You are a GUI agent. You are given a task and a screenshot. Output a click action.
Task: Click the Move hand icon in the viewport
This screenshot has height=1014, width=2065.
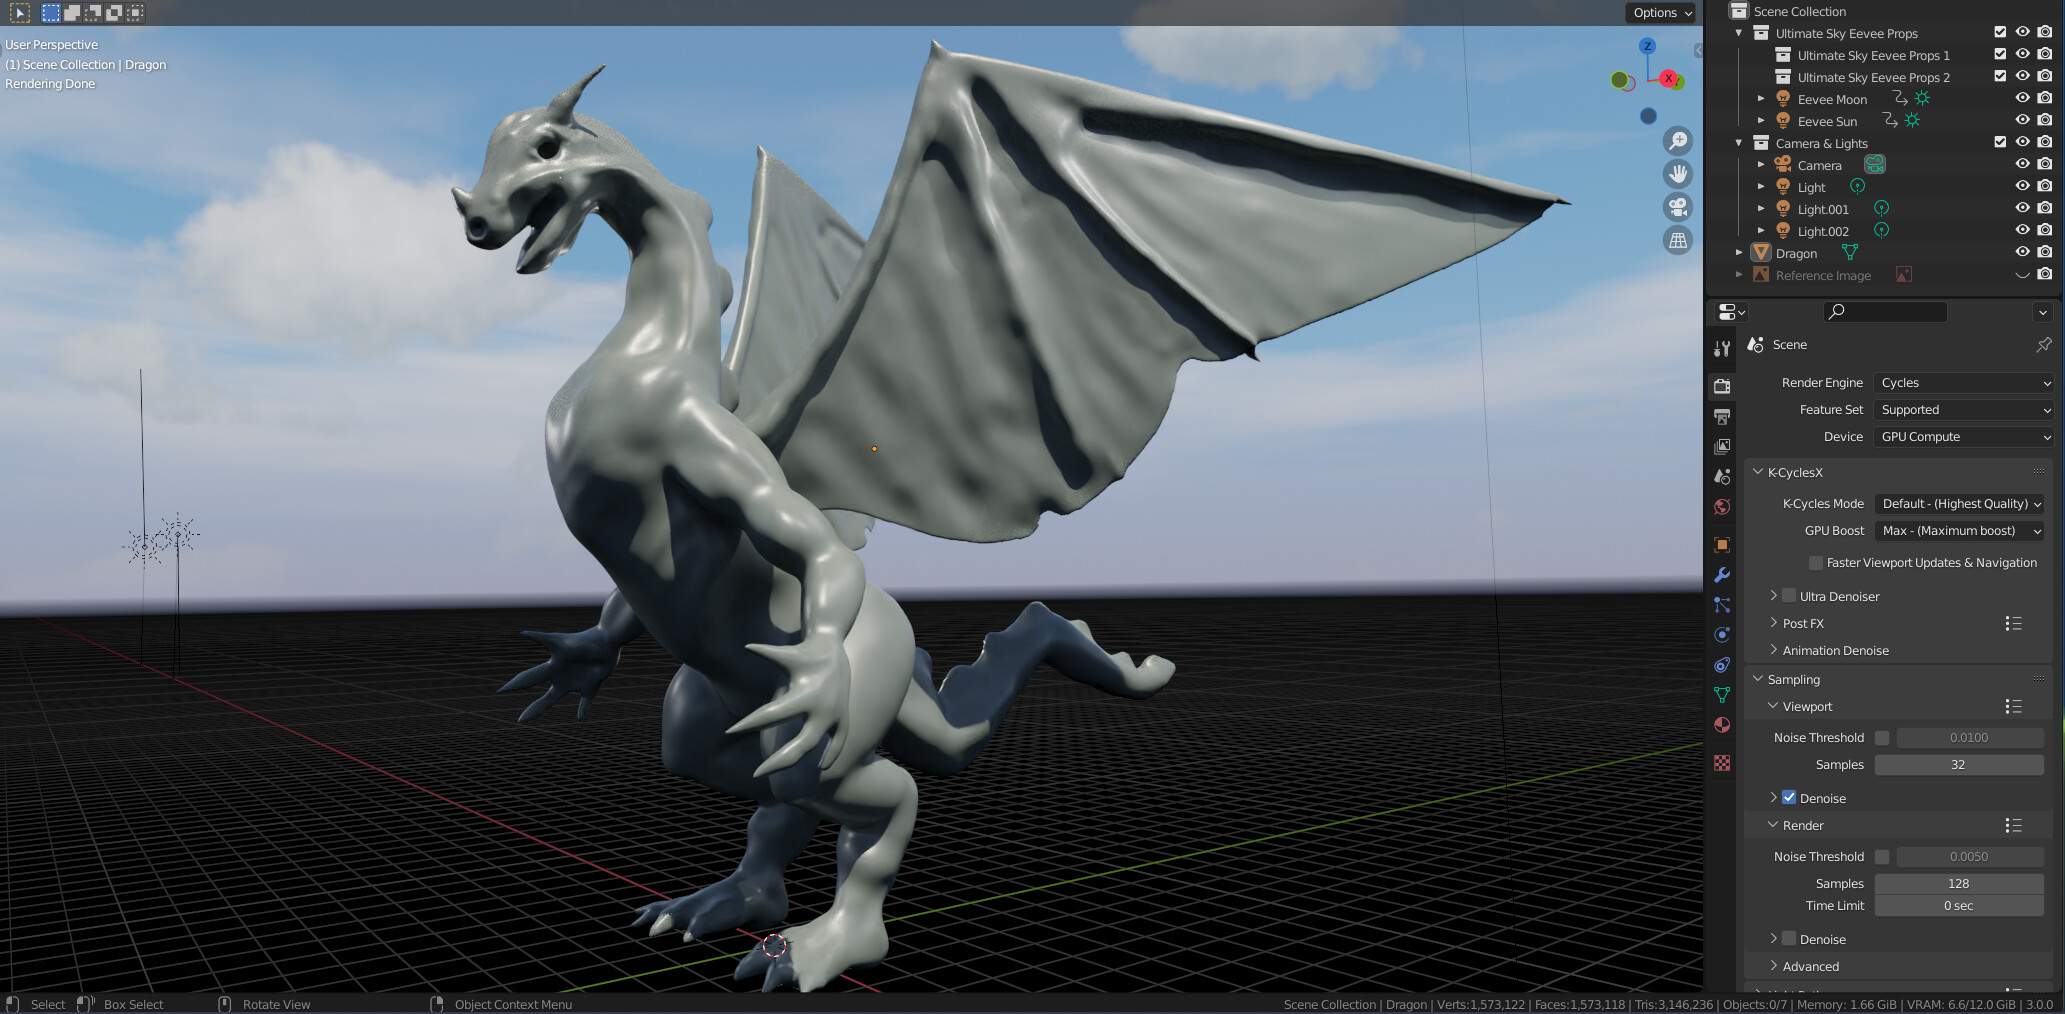(x=1678, y=174)
